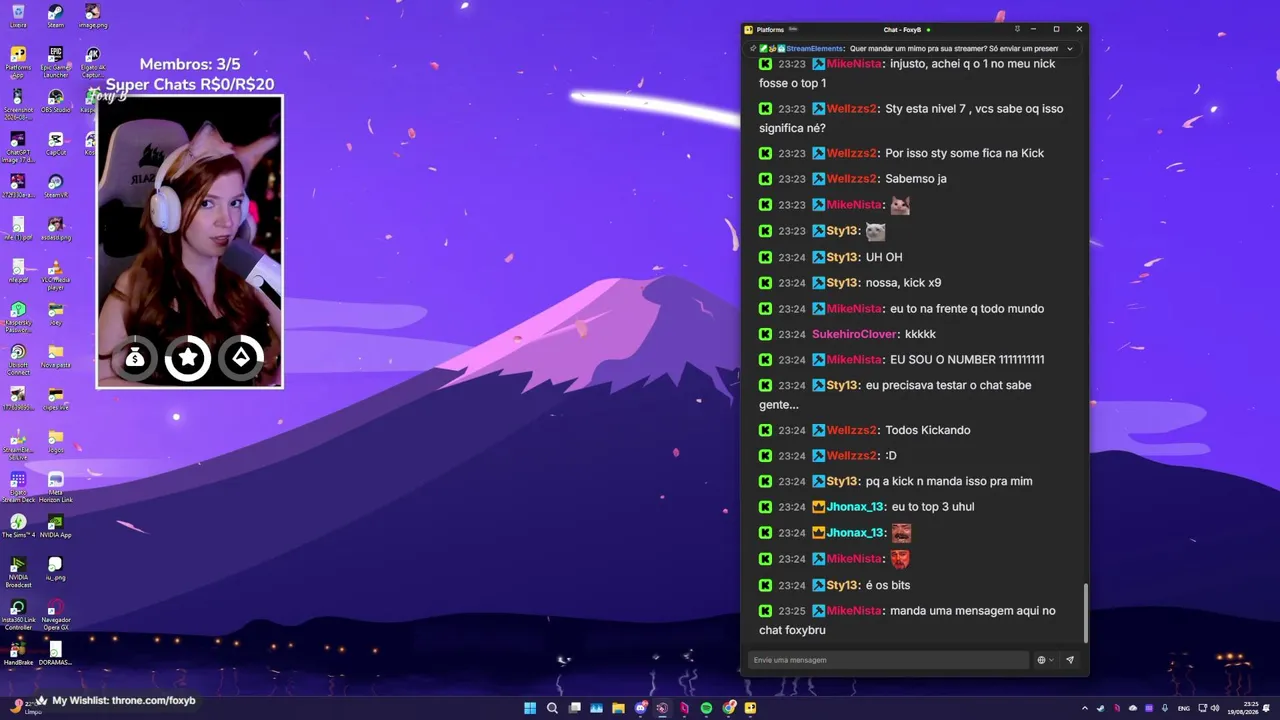Open the OBS Studio desktop shortcut

pos(56,101)
